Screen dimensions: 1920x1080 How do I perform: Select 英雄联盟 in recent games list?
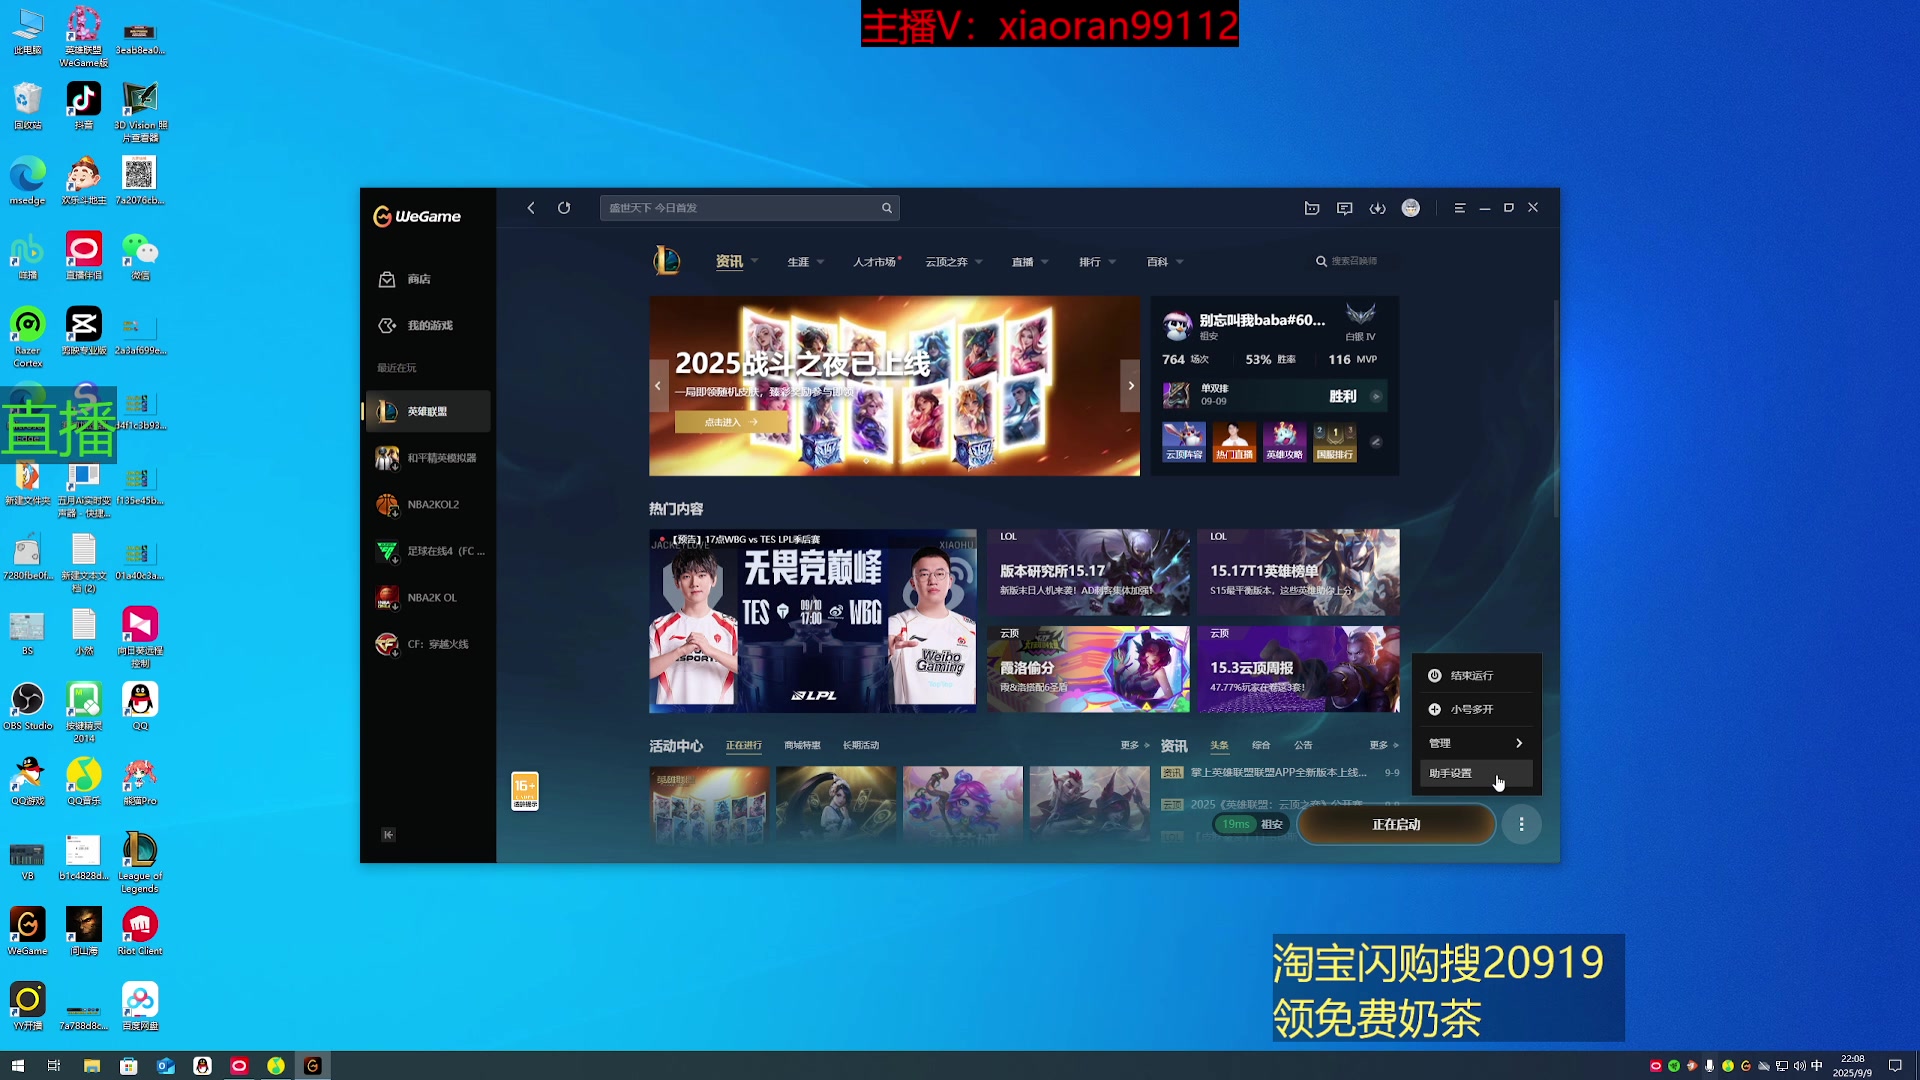click(x=428, y=411)
